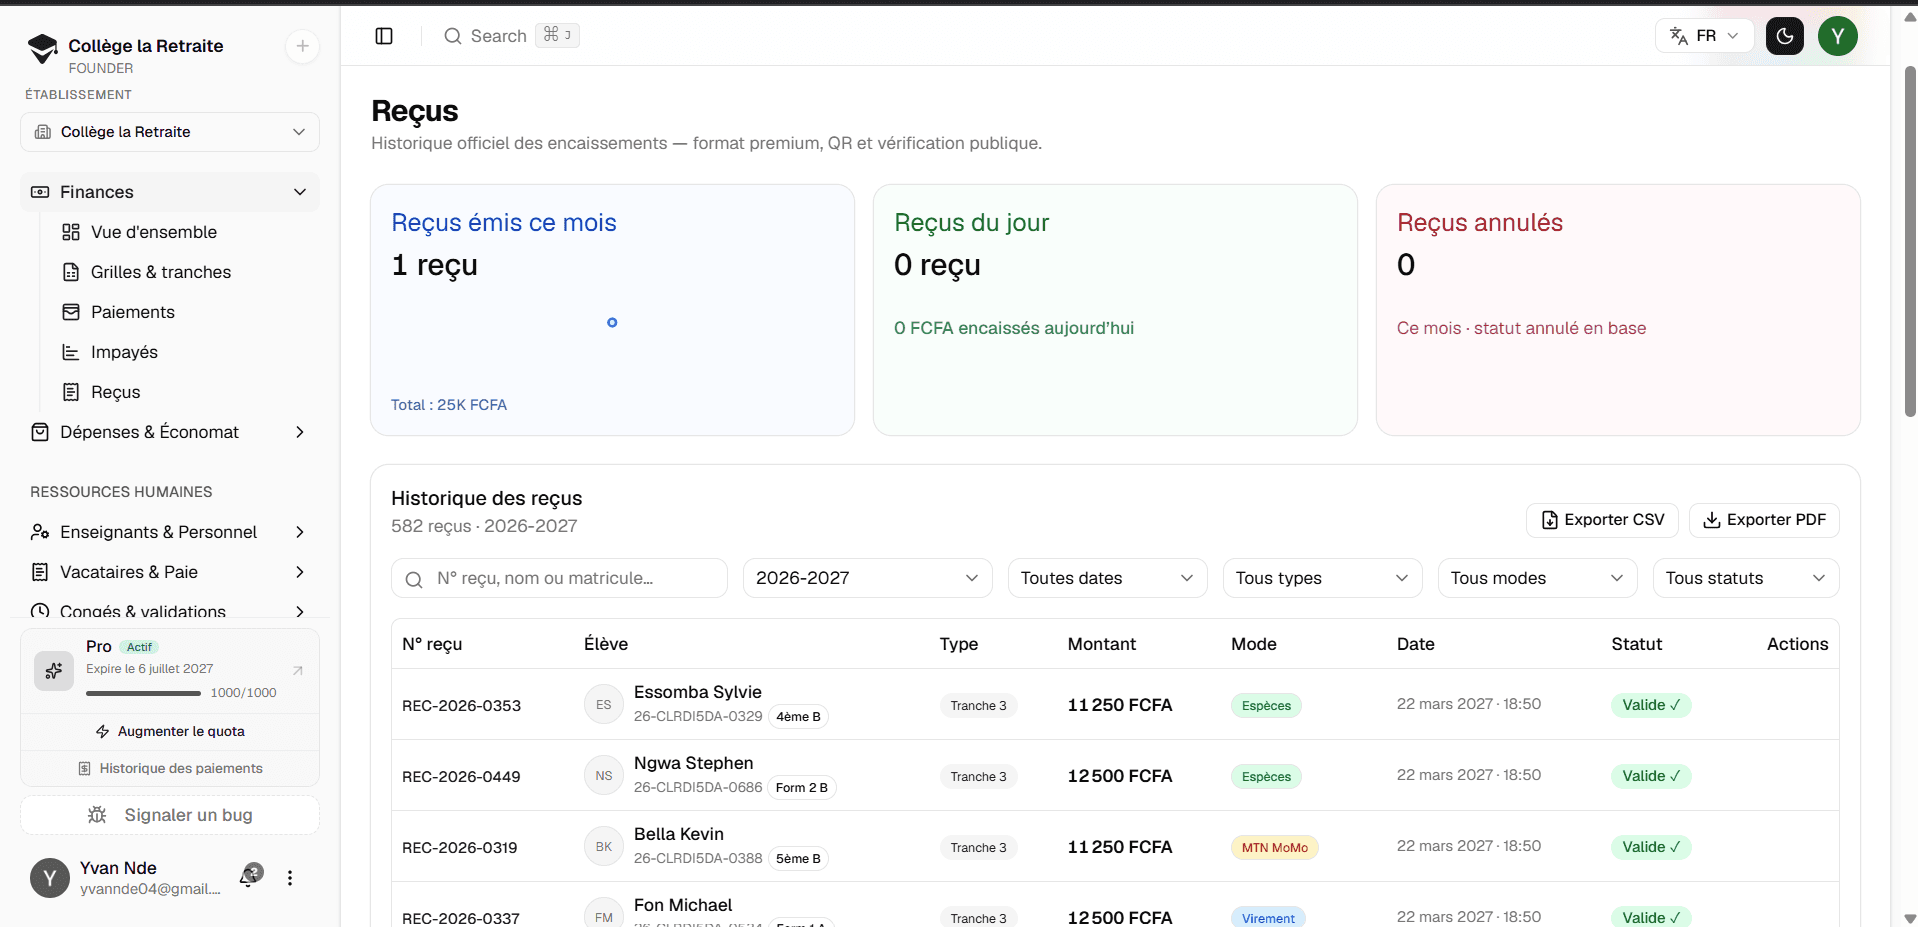Expand Congés & validations section
The image size is (1918, 927).
(x=170, y=611)
